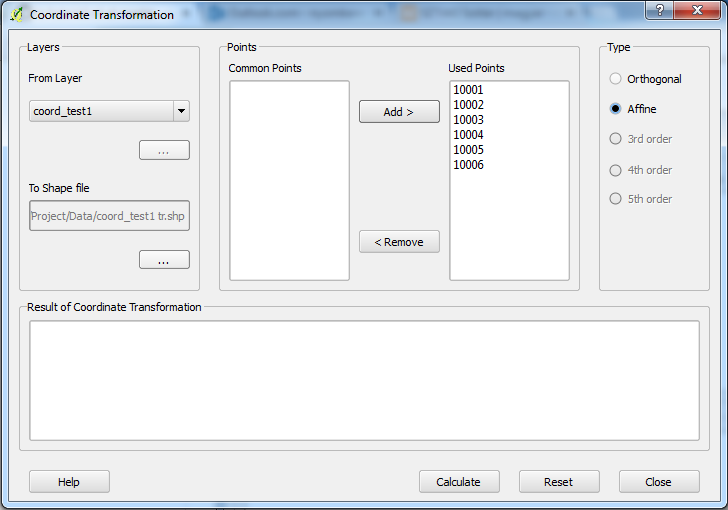Browse for the From Layer file
Image resolution: width=728 pixels, height=510 pixels.
coord(163,151)
